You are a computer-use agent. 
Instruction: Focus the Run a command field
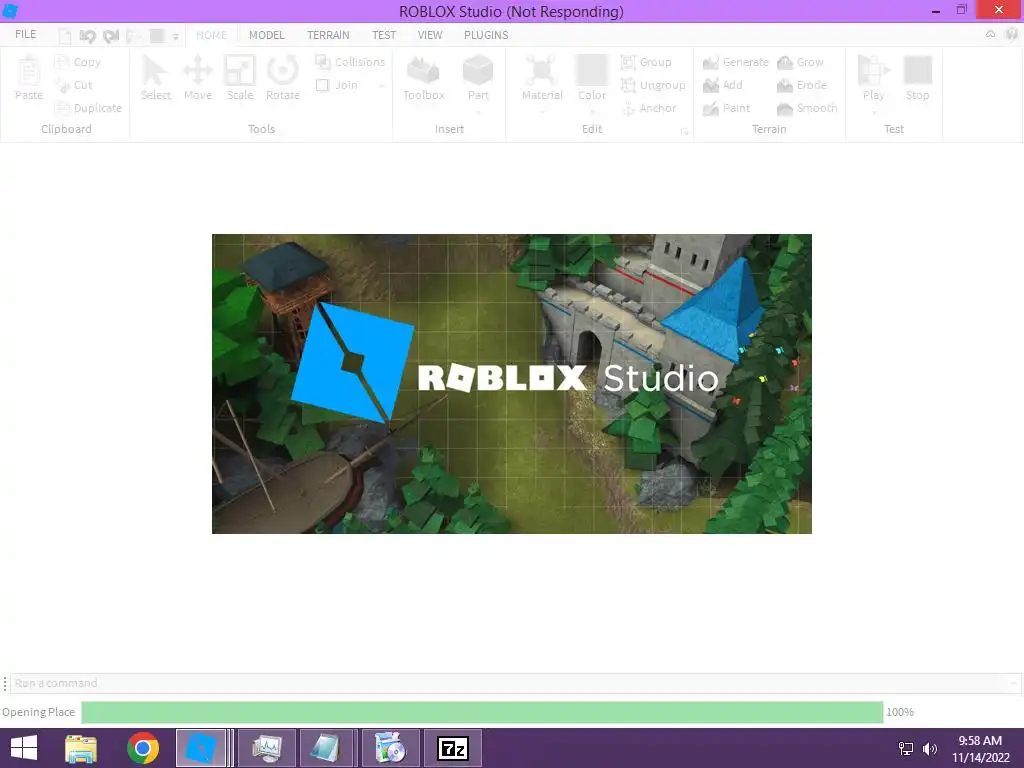pos(513,683)
